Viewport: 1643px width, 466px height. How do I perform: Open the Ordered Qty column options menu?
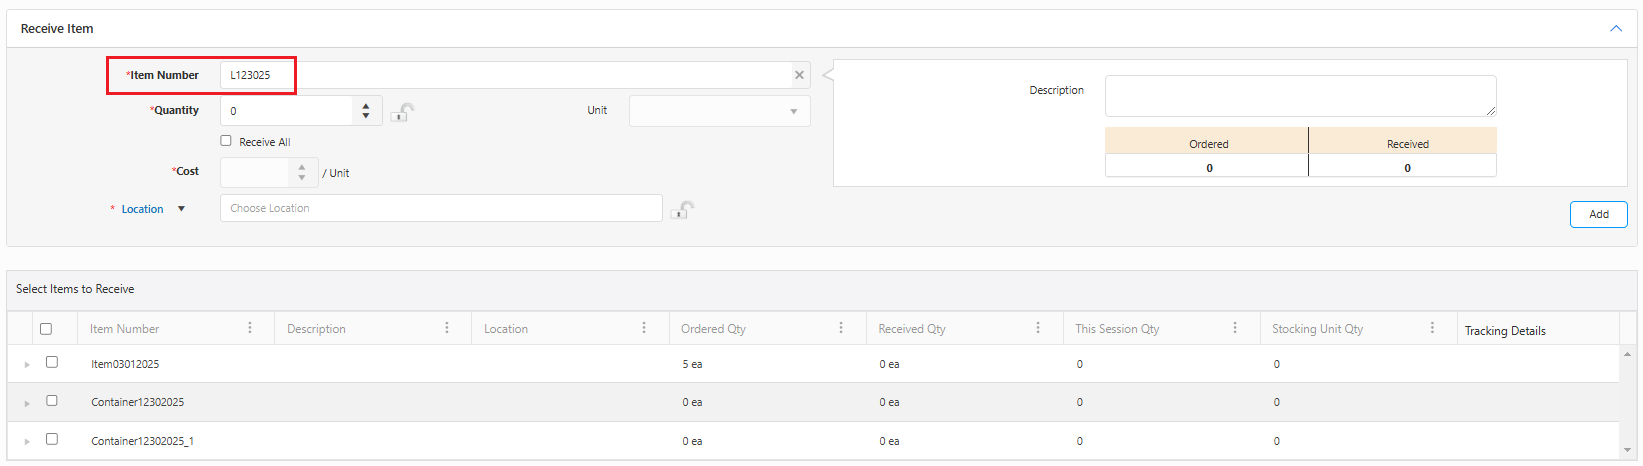(841, 328)
